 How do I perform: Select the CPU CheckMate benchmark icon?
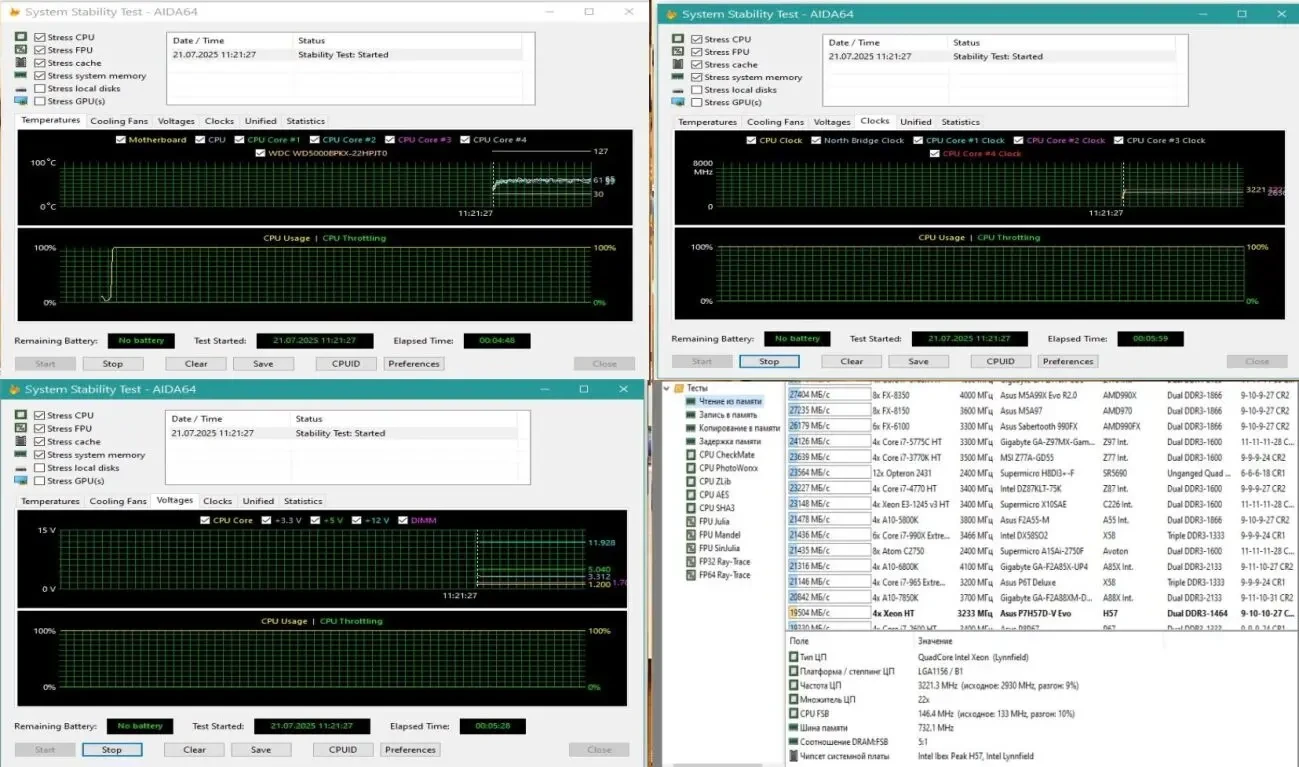tap(691, 455)
